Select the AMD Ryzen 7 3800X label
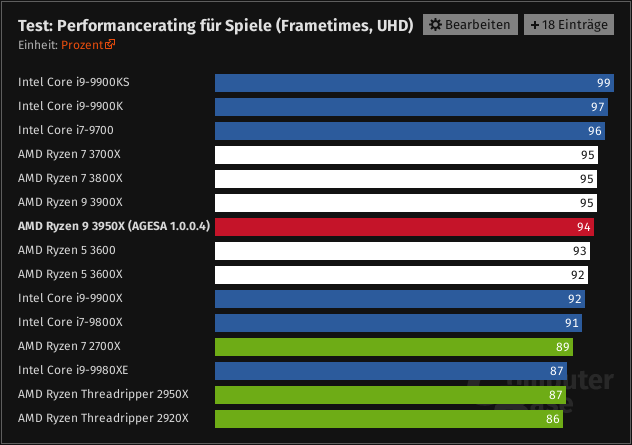This screenshot has height=445, width=632. point(70,178)
